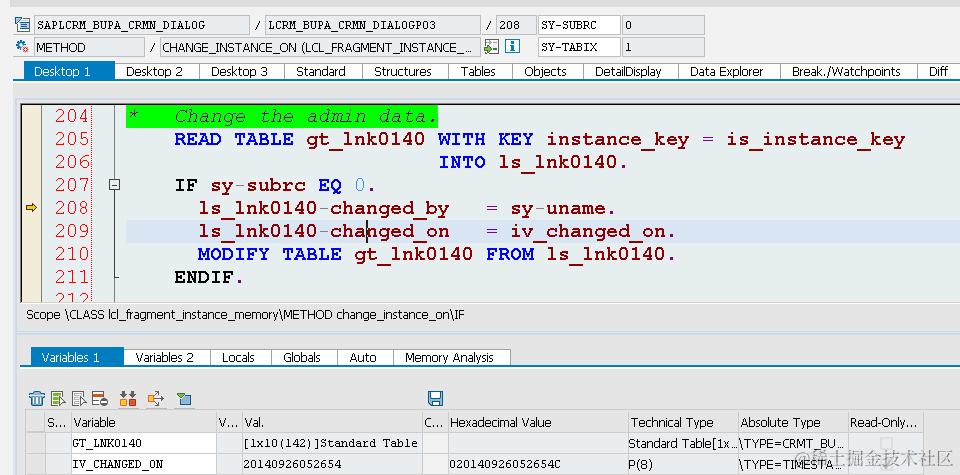Collapse the IF block at line 207

click(x=114, y=185)
